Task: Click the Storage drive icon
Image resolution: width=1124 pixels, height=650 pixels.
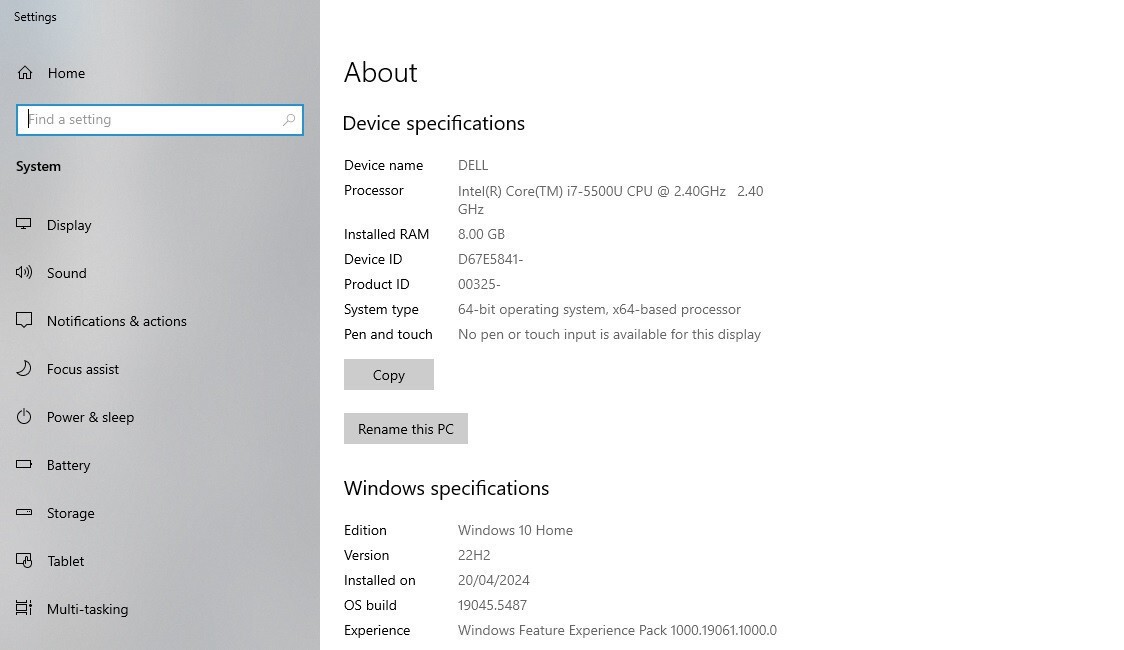Action: [x=24, y=512]
